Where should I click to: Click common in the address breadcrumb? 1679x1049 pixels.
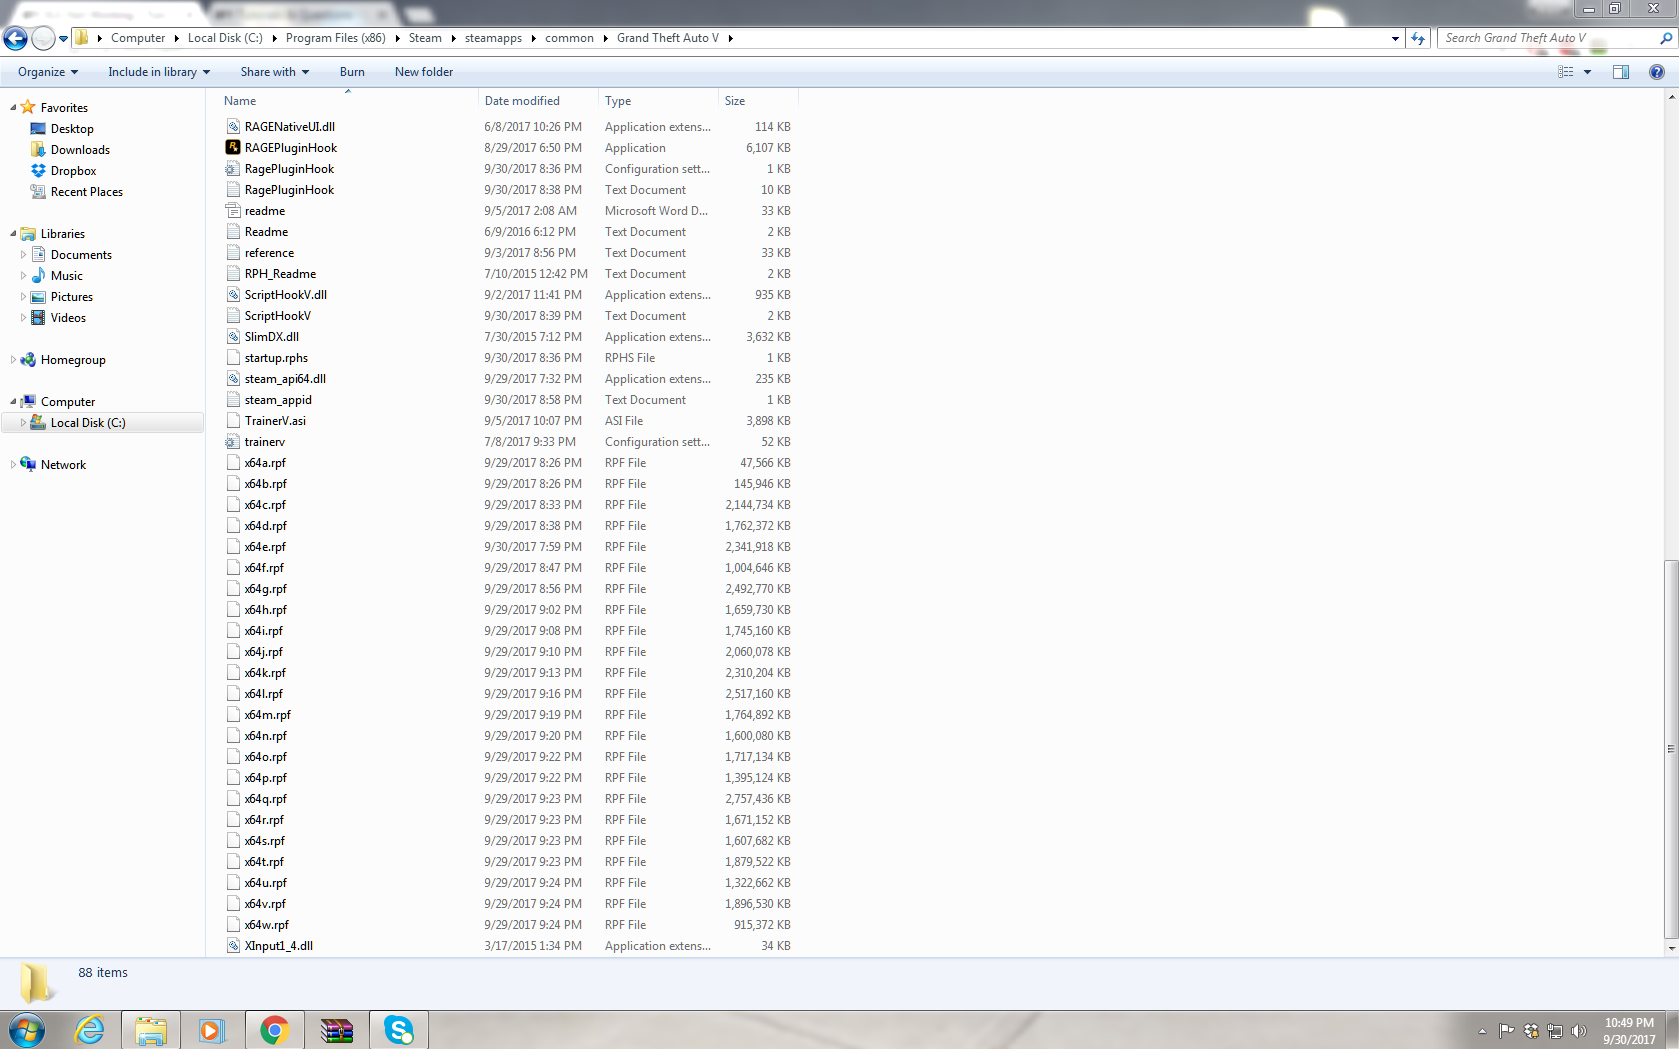tap(569, 38)
